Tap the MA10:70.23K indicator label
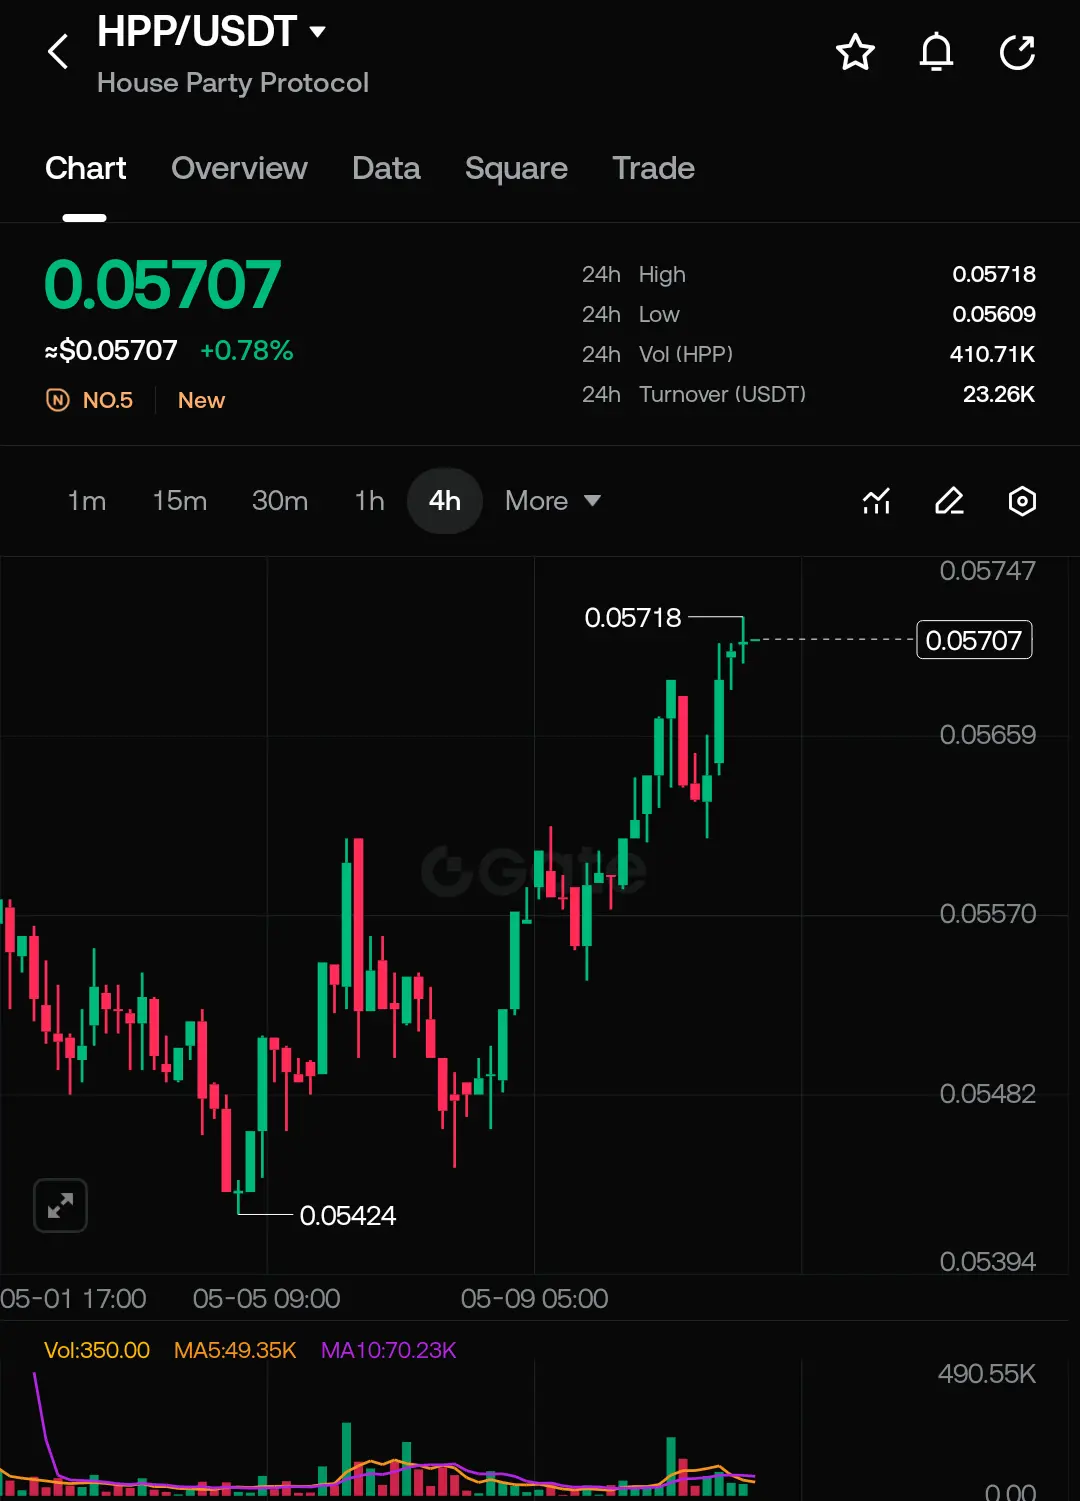This screenshot has width=1080, height=1501. [388, 1350]
